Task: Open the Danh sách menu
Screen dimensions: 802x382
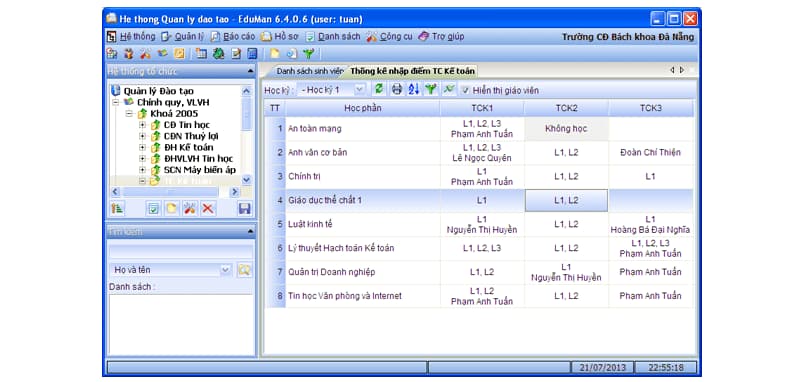Action: click(x=333, y=37)
